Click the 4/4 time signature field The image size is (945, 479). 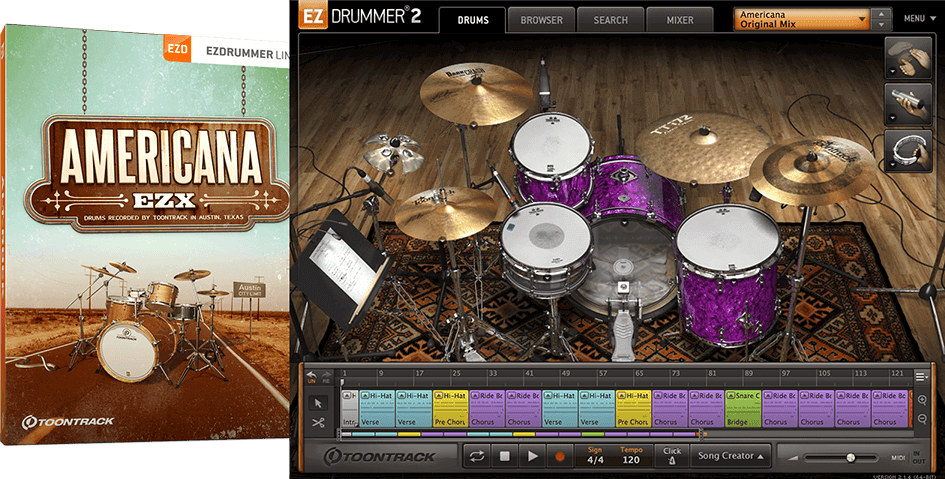point(595,460)
